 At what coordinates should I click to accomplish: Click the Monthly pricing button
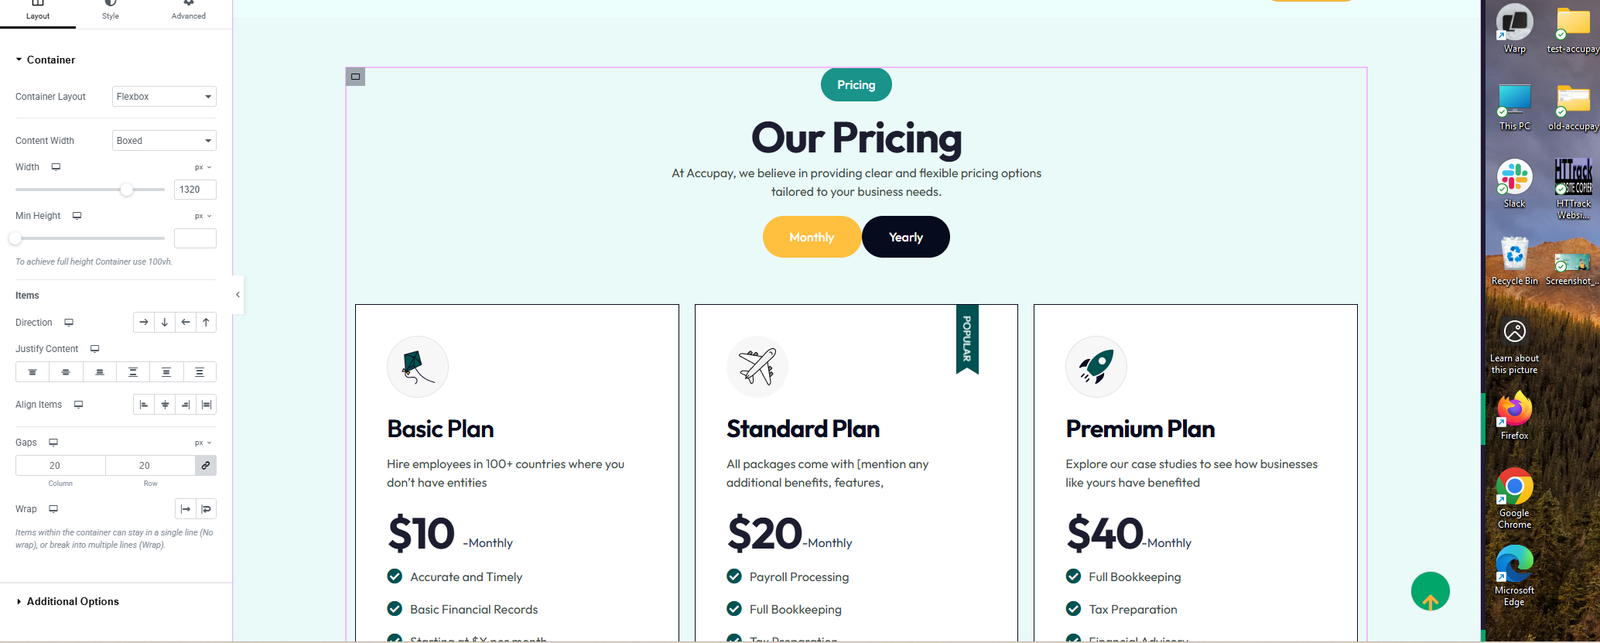[x=811, y=237]
